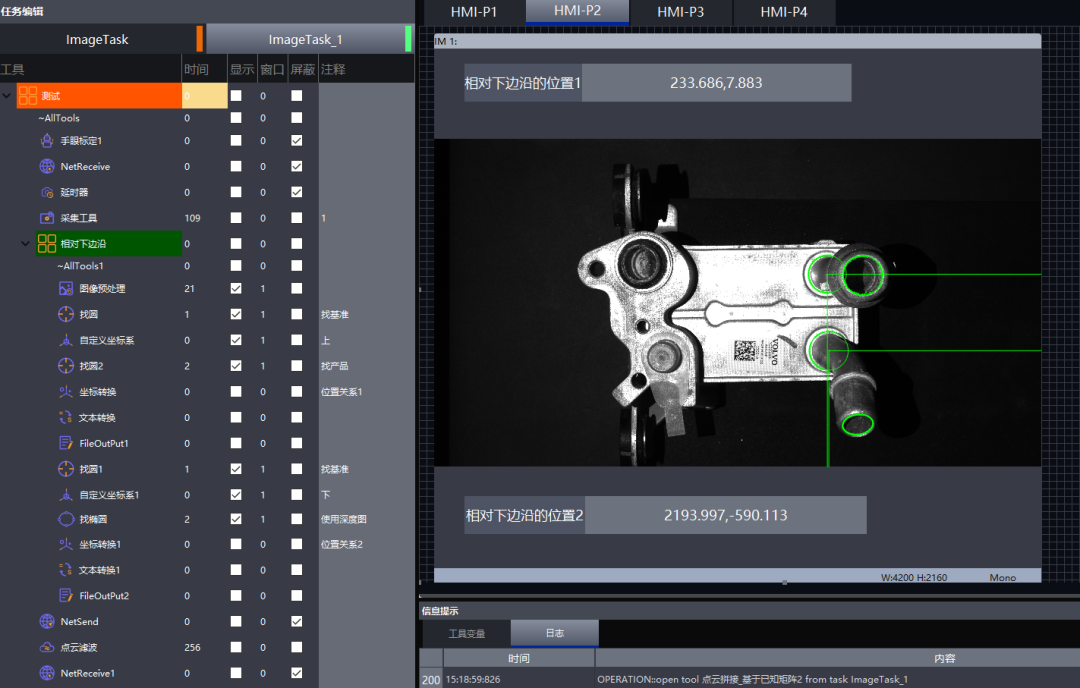Switch to the ImageTask task button
The width and height of the screenshot is (1080, 688).
pyautogui.click(x=97, y=40)
